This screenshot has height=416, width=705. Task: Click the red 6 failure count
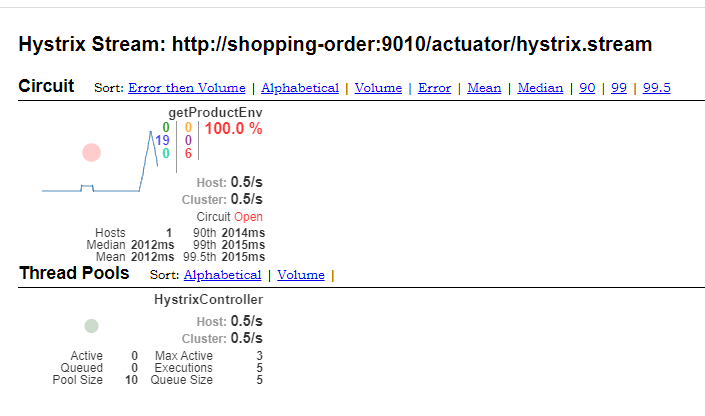(x=188, y=153)
